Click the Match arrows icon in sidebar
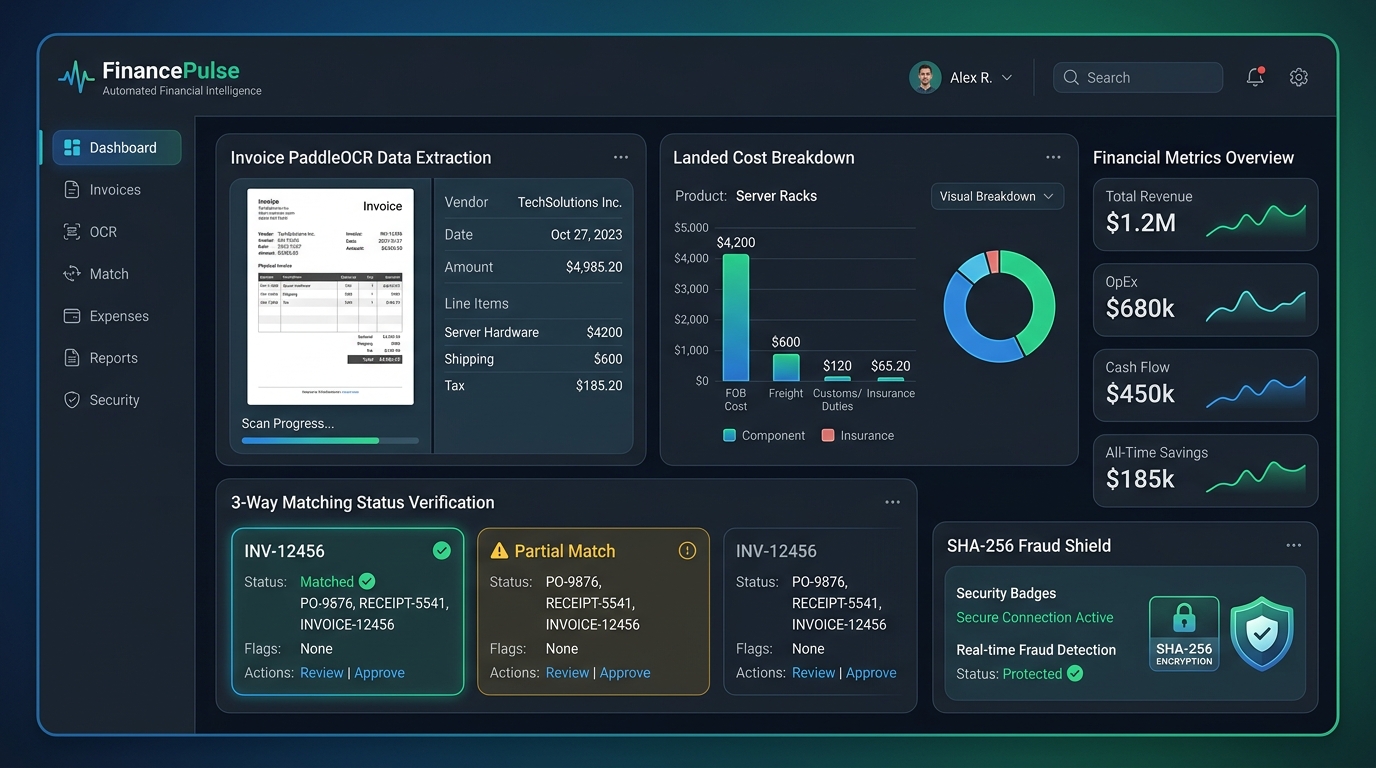Image resolution: width=1376 pixels, height=768 pixels. 72,274
